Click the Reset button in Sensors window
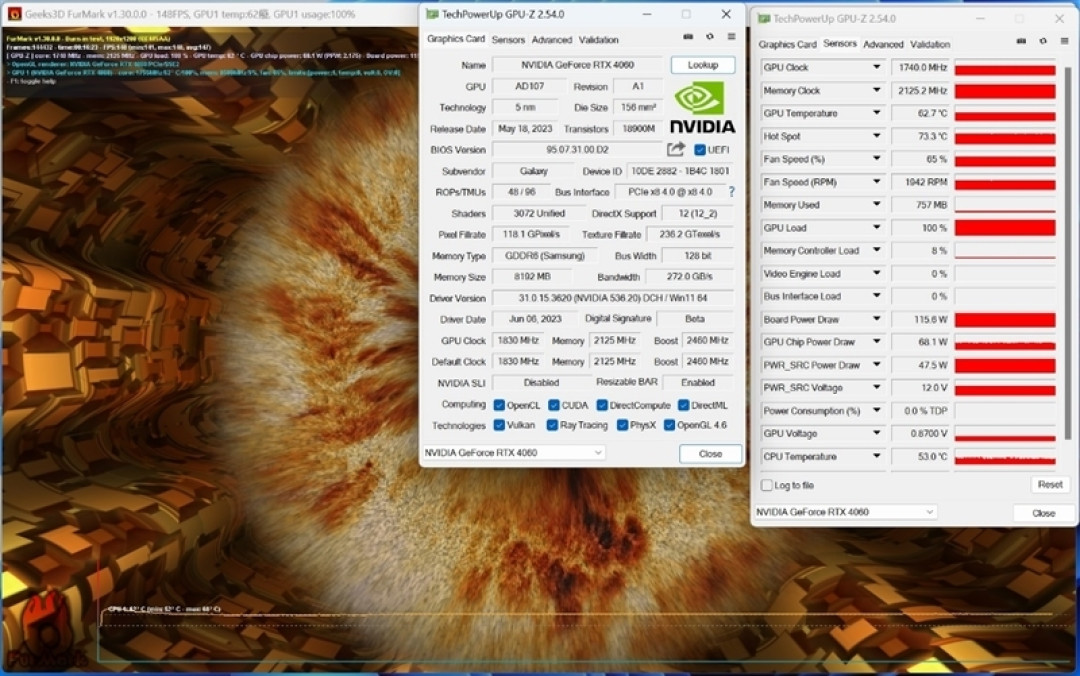 point(1050,484)
